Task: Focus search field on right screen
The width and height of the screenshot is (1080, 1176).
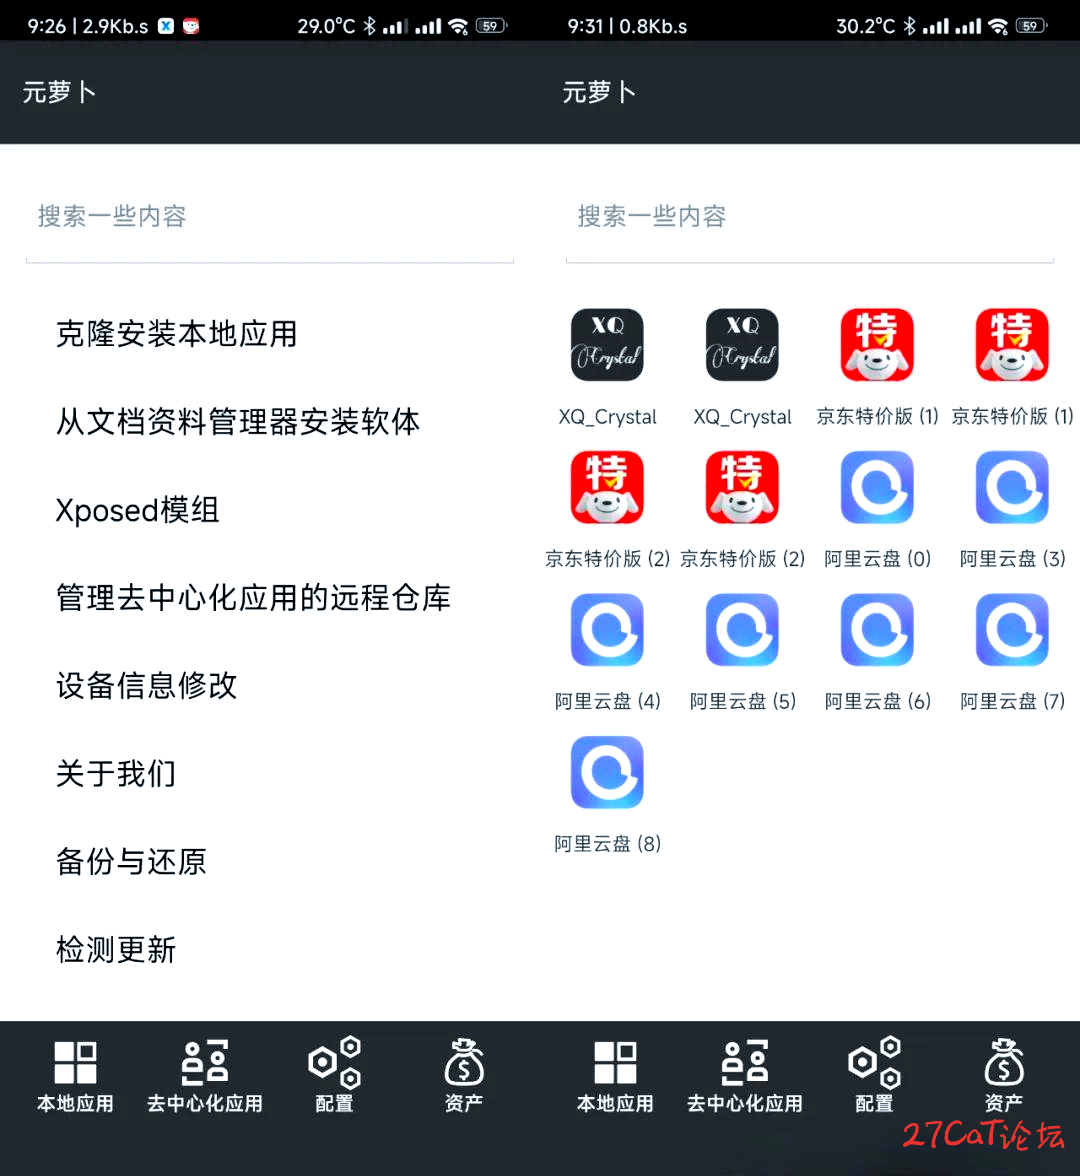Action: point(810,218)
